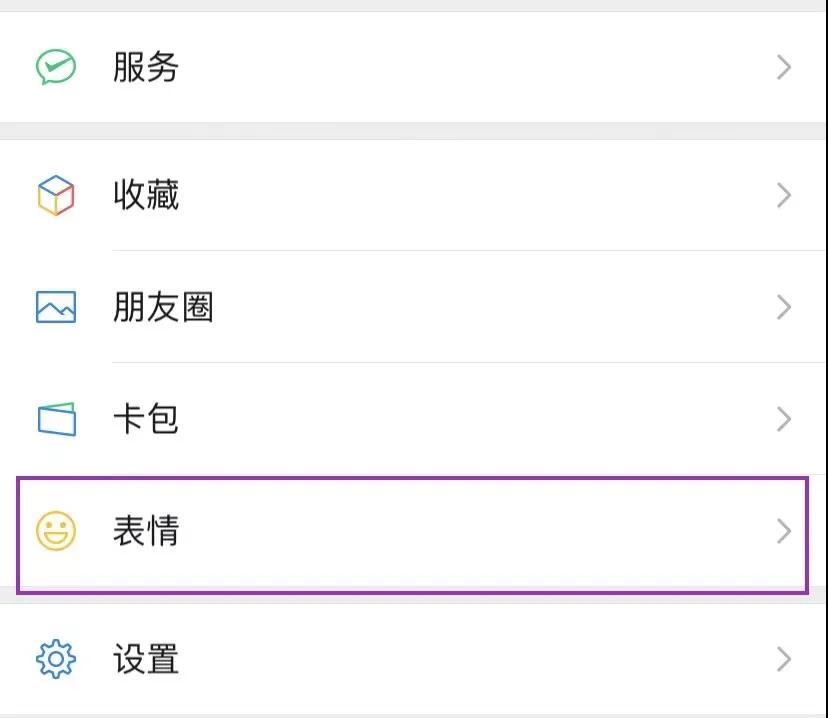Click the blue Settings gear icon
Viewport: 828px width, 718px height.
(56, 659)
